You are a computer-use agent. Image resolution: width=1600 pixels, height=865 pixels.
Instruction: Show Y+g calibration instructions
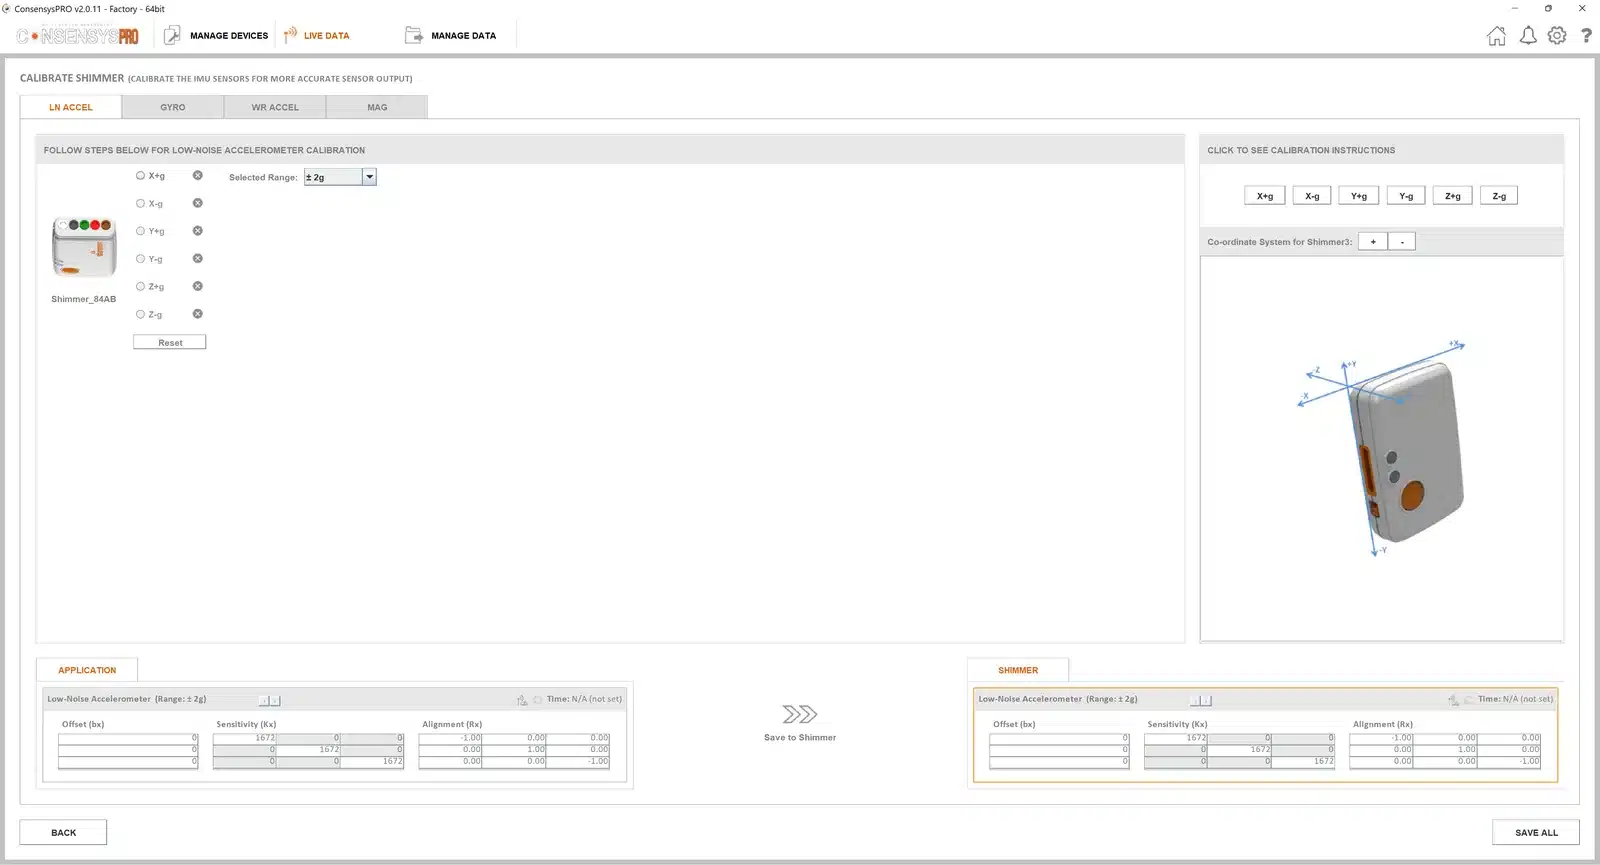click(1359, 196)
